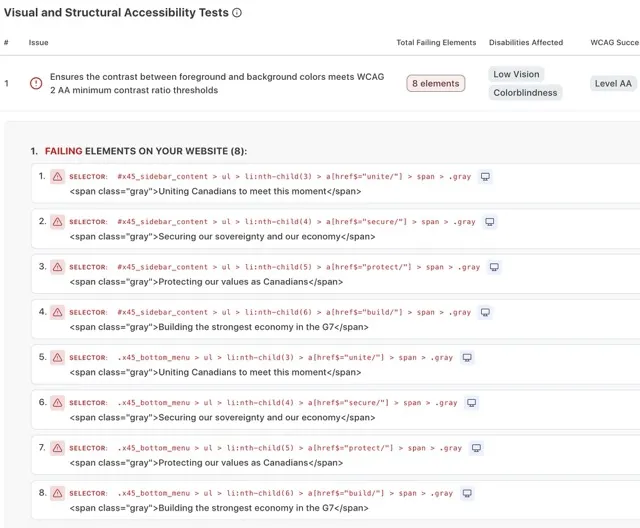640x528 pixels.
Task: Click the red alert icon for issue 1
Action: (x=36, y=83)
